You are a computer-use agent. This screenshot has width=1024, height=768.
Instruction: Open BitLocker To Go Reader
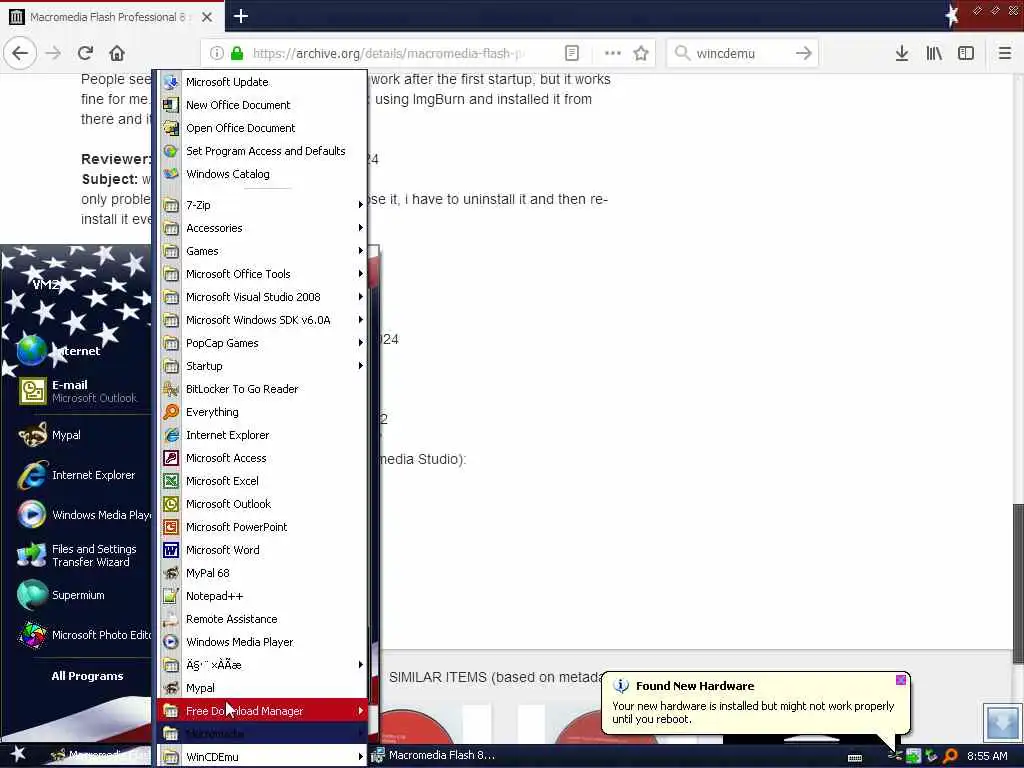pos(261,389)
